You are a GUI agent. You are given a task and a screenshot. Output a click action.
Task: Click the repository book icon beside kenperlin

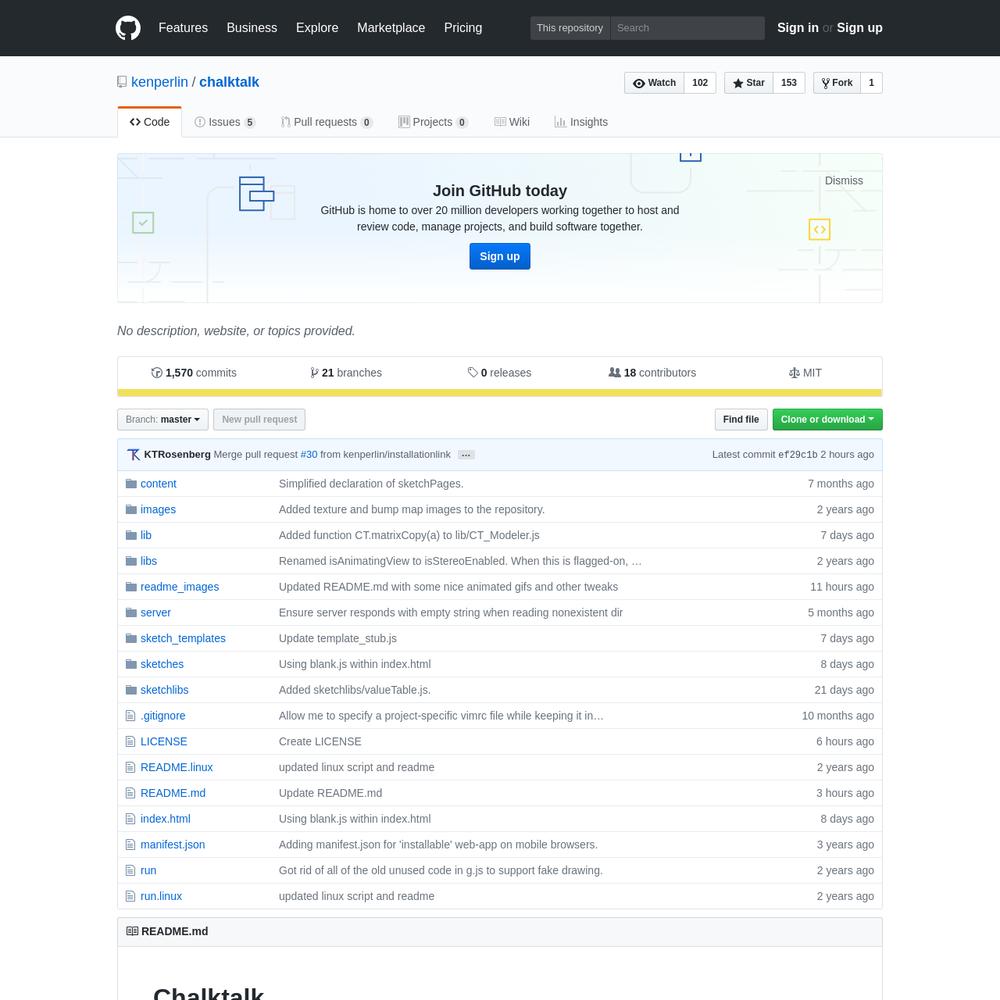pyautogui.click(x=122, y=82)
